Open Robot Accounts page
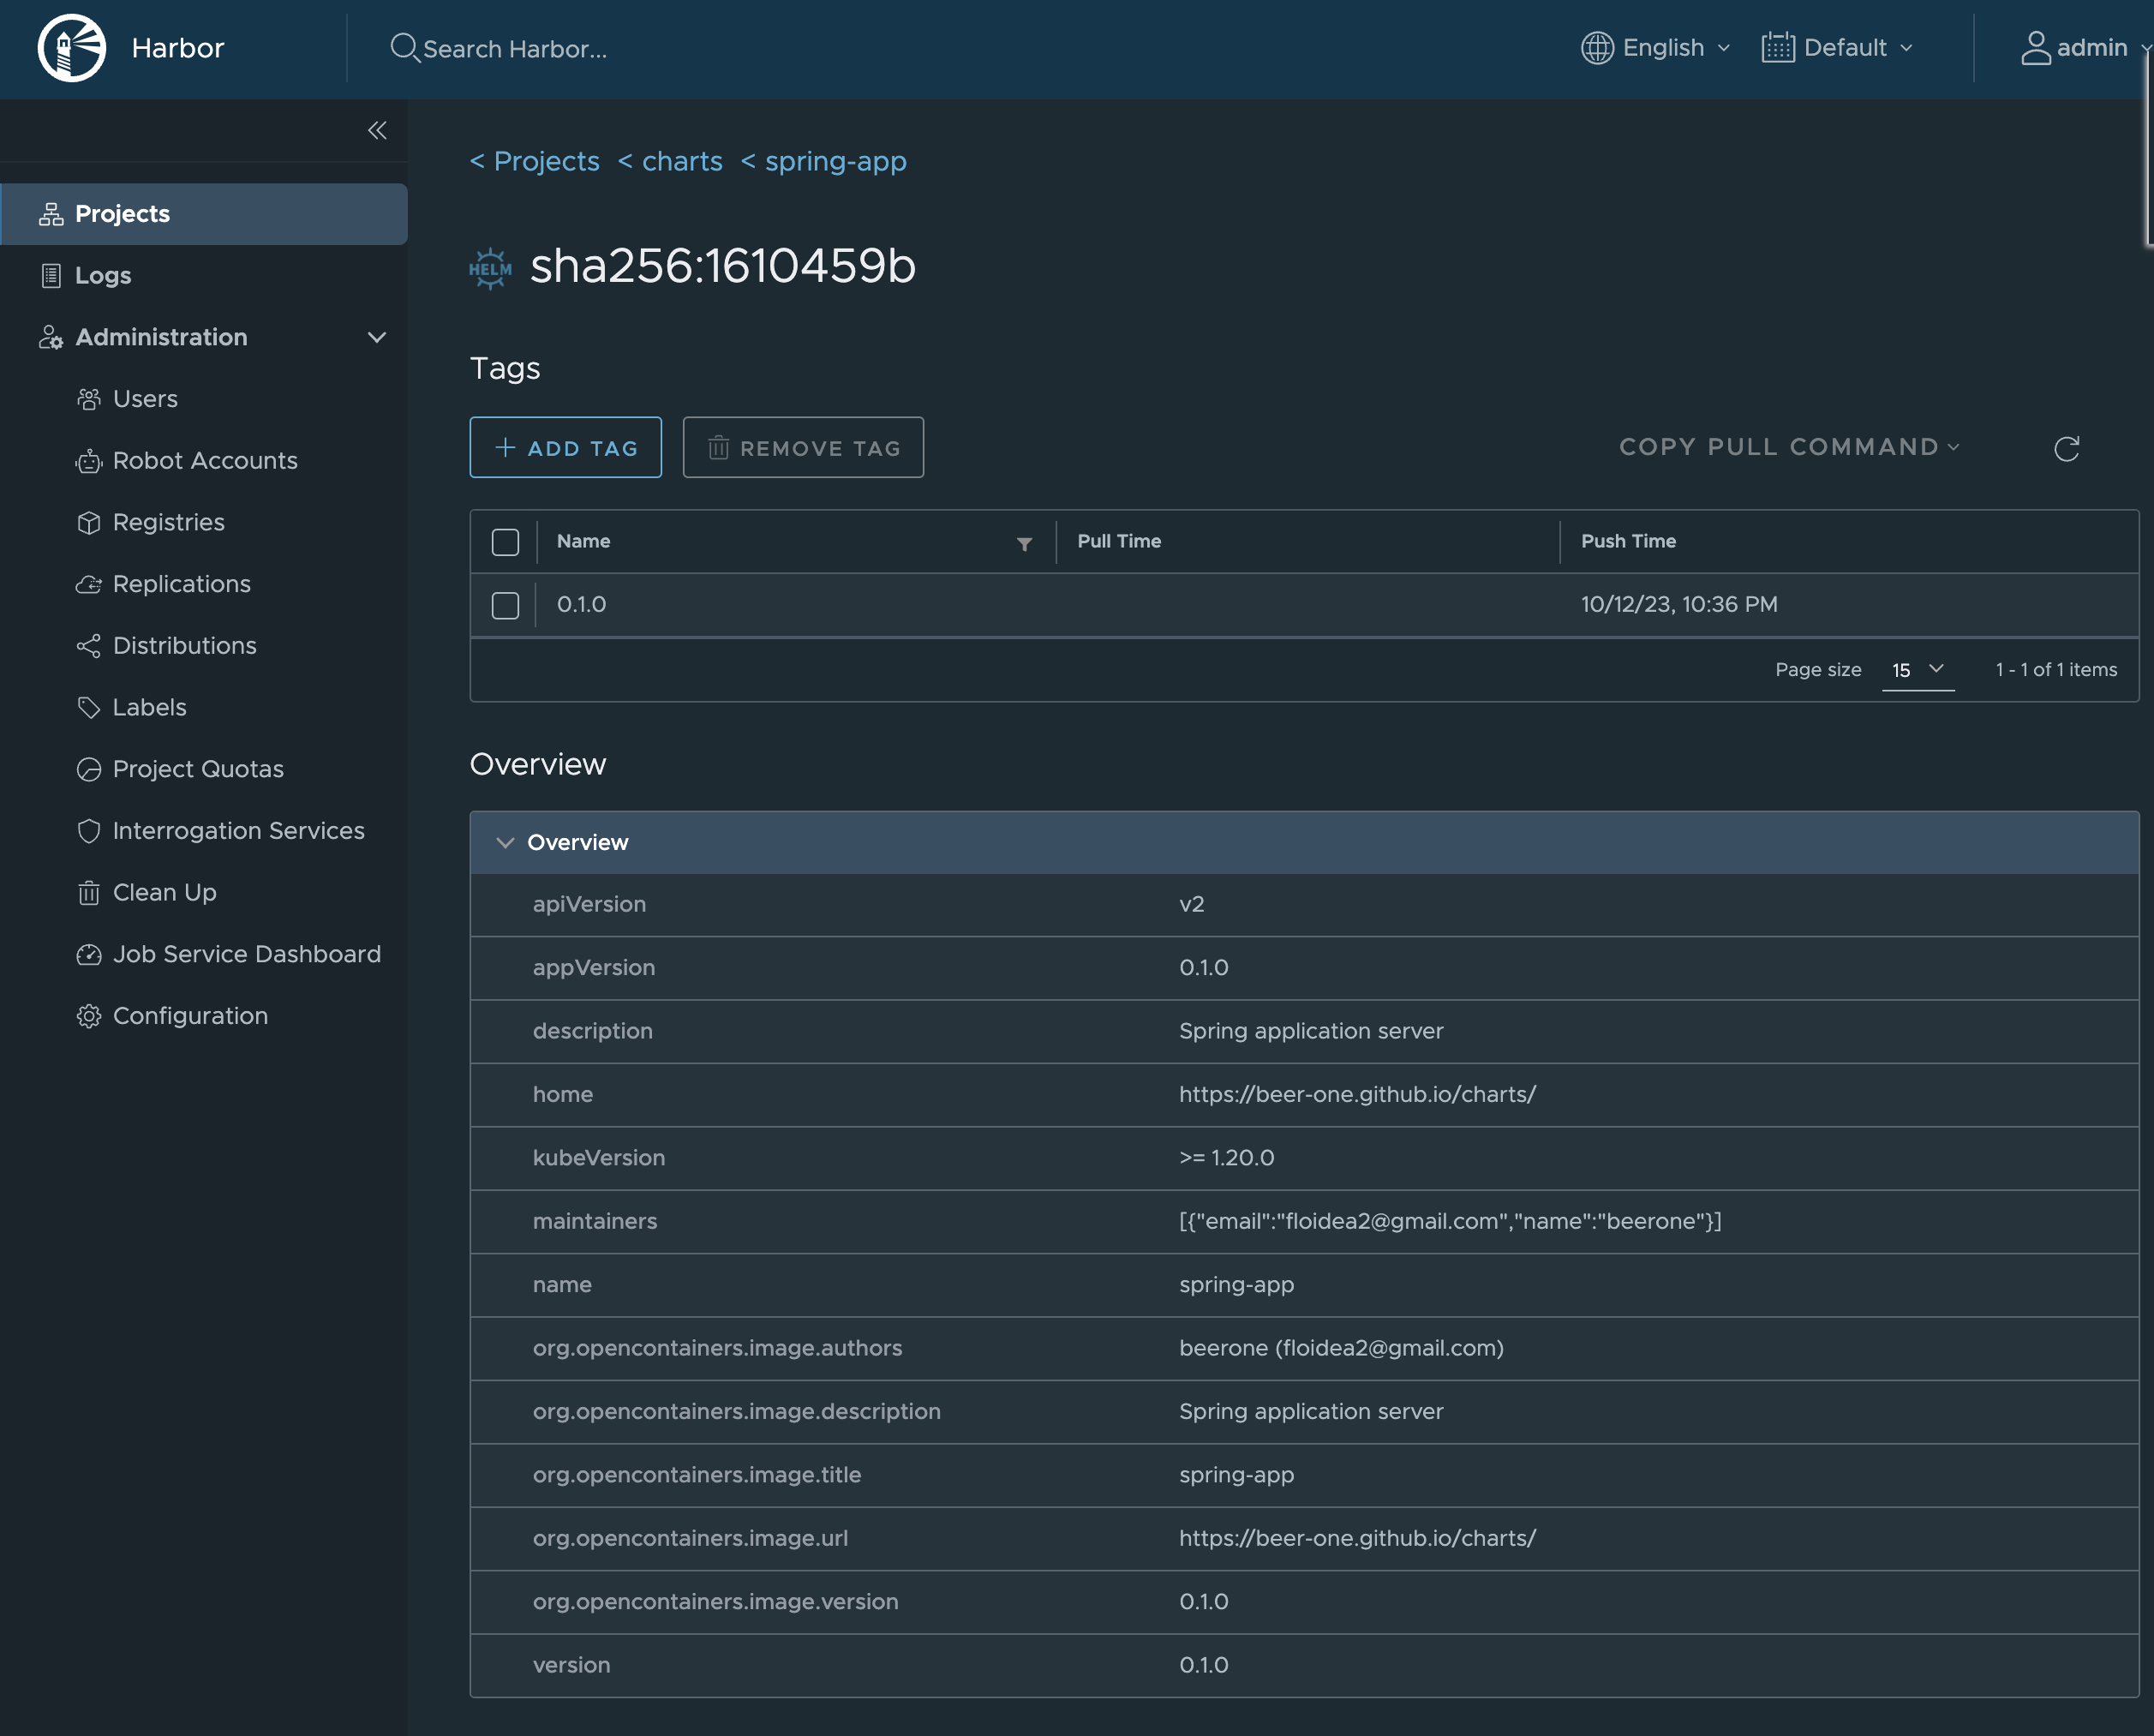This screenshot has height=1736, width=2154. pos(205,461)
